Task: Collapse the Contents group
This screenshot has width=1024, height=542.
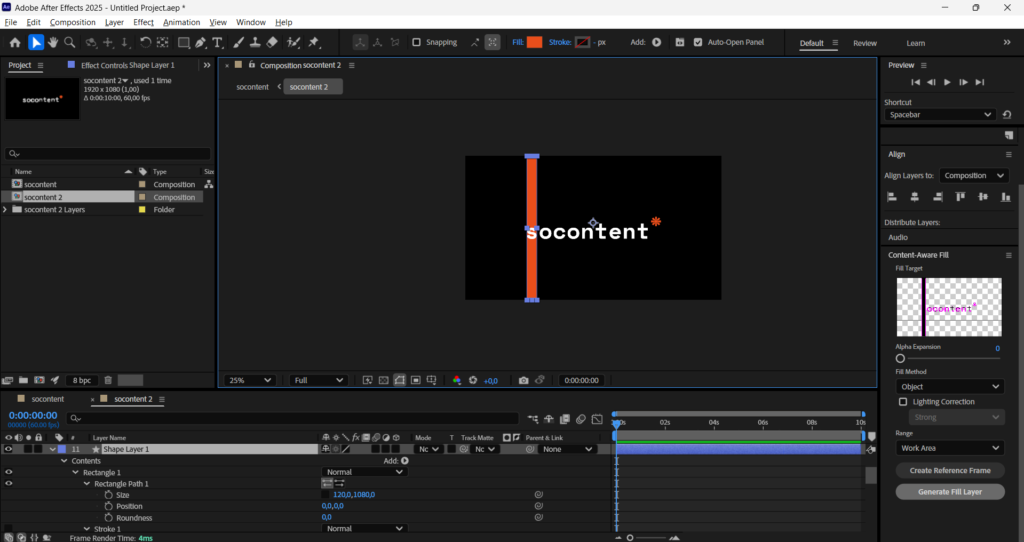Action: [x=64, y=461]
